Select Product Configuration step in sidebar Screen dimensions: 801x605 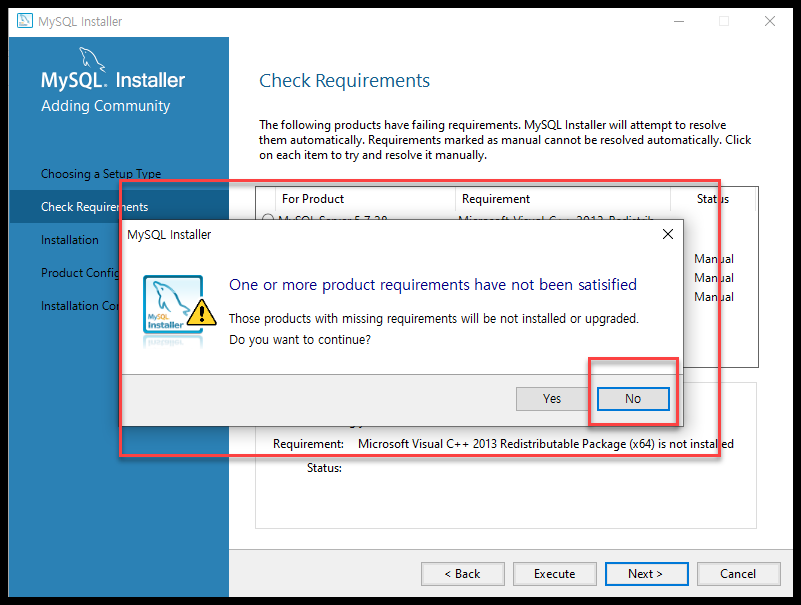pyautogui.click(x=80, y=273)
